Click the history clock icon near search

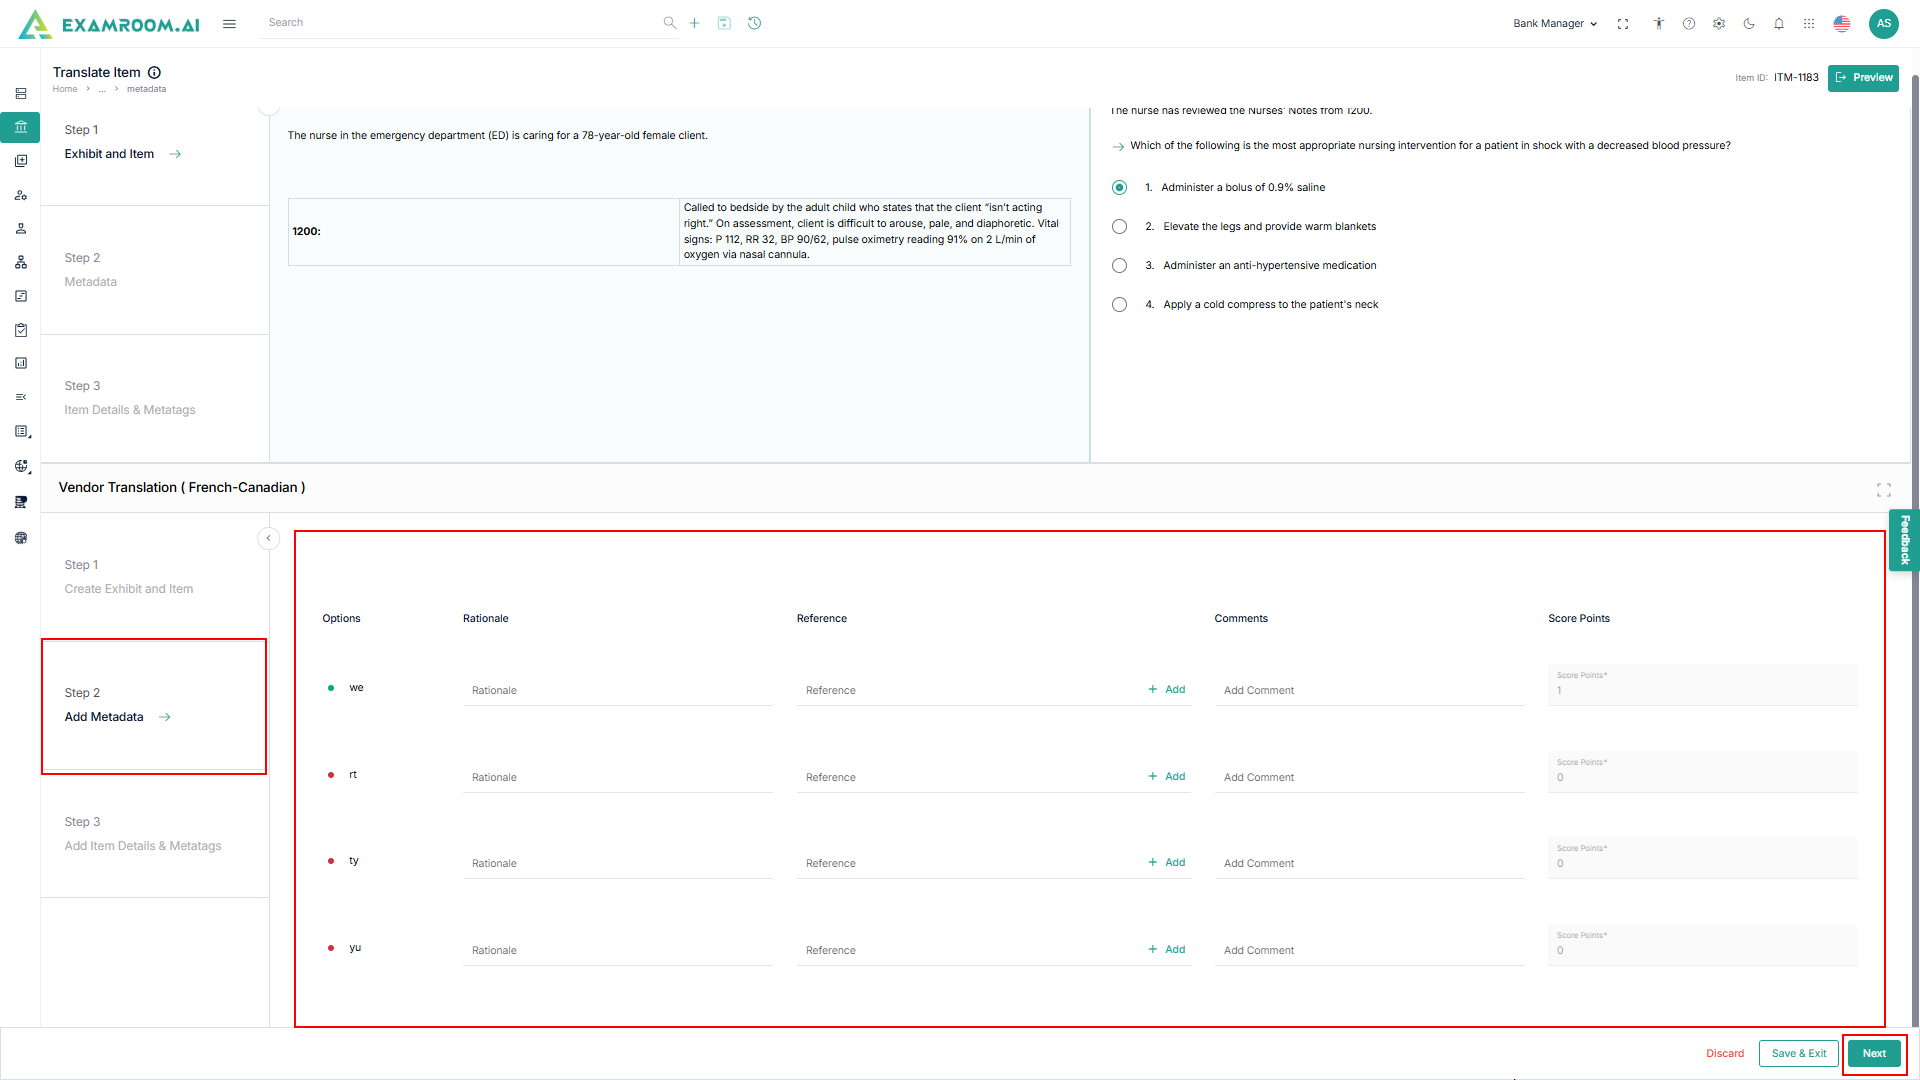pyautogui.click(x=754, y=23)
